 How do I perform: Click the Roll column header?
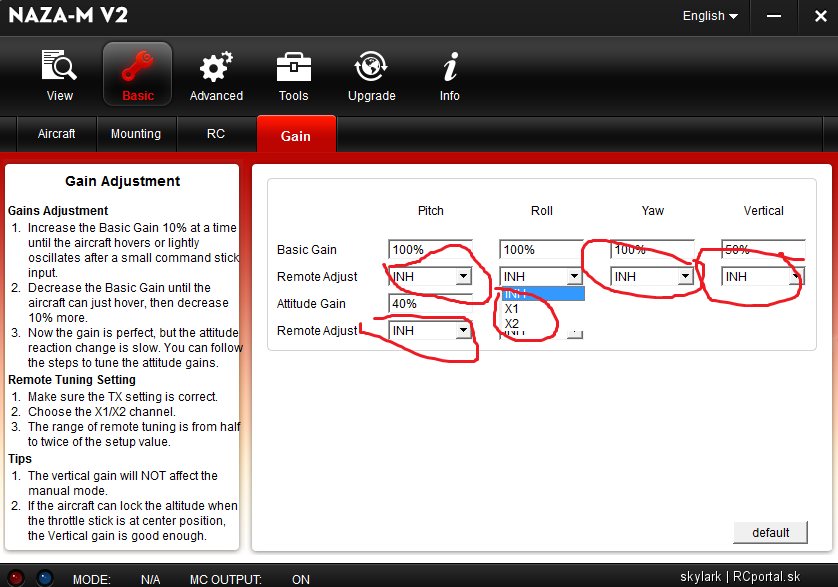[541, 211]
